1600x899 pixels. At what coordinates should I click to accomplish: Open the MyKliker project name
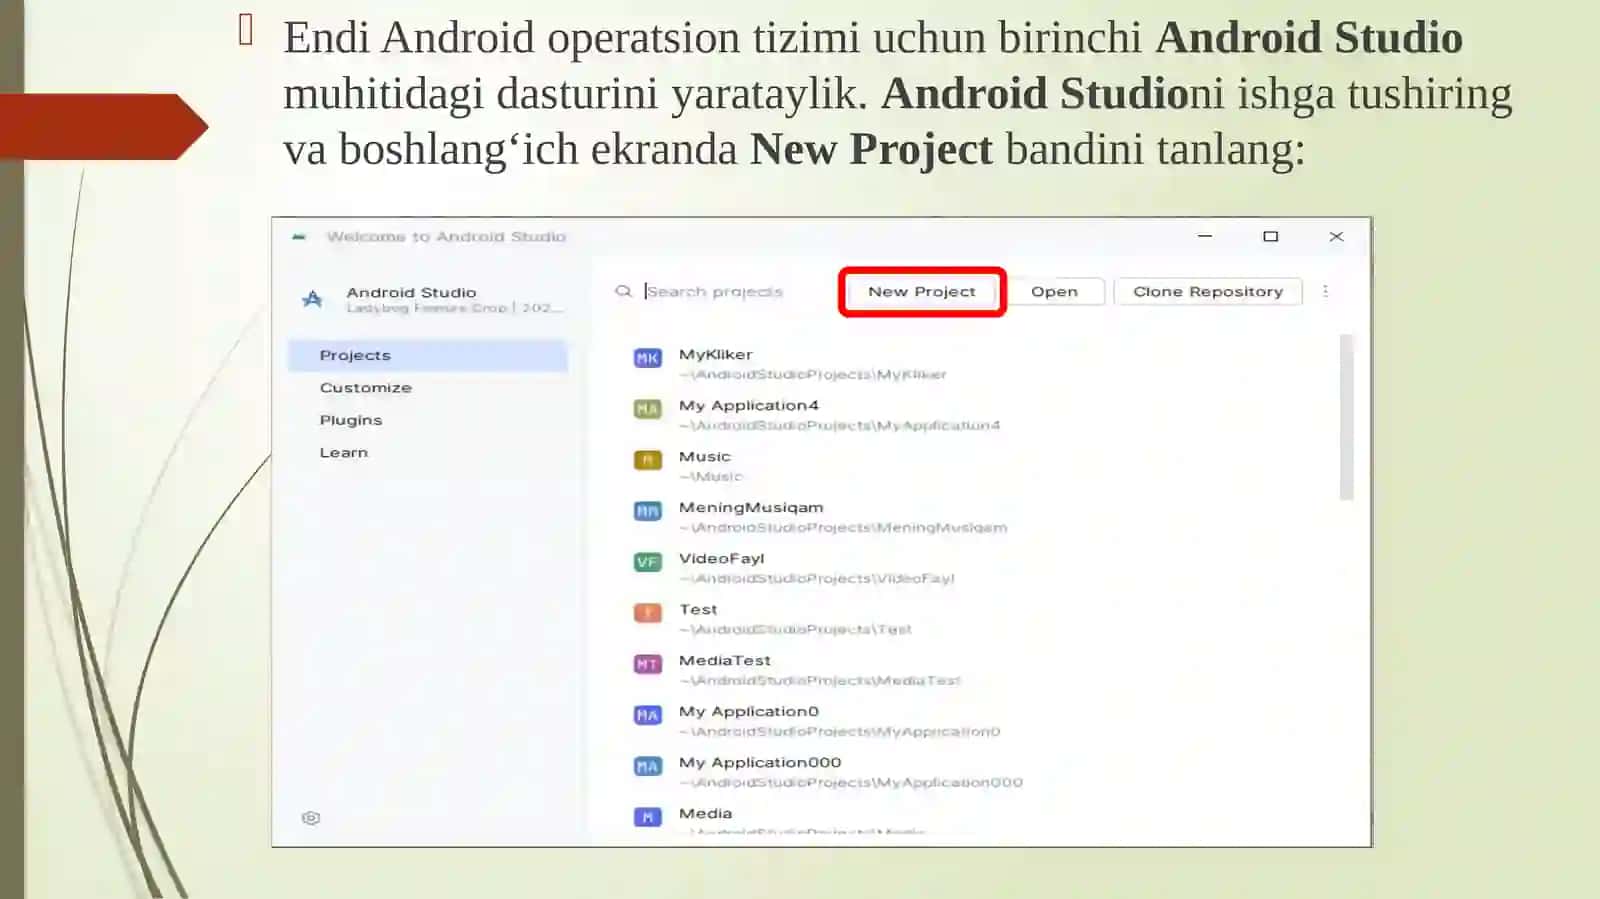715,354
